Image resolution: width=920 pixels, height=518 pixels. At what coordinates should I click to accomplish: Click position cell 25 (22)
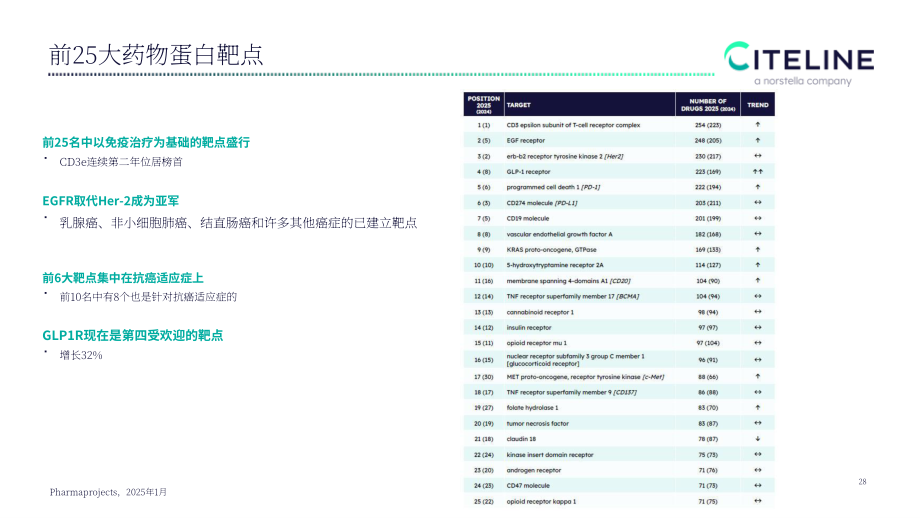pyautogui.click(x=483, y=502)
